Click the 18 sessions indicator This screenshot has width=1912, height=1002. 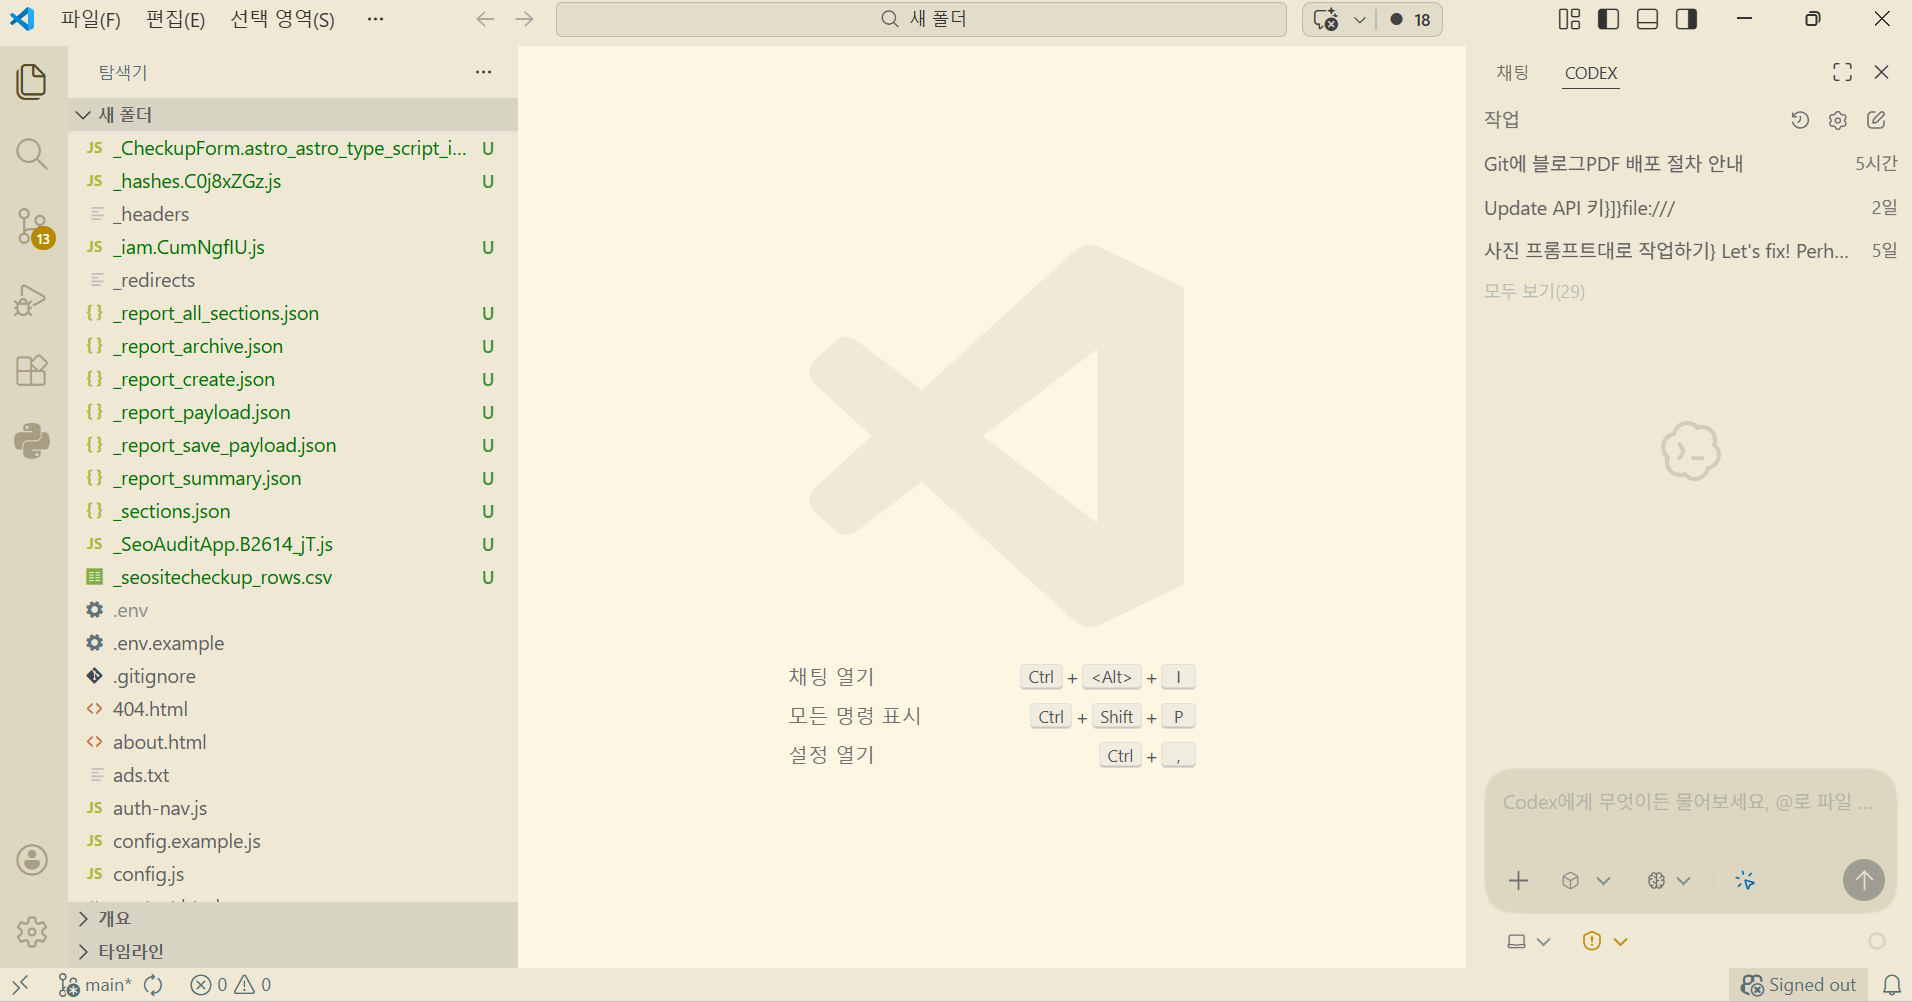[x=1410, y=20]
